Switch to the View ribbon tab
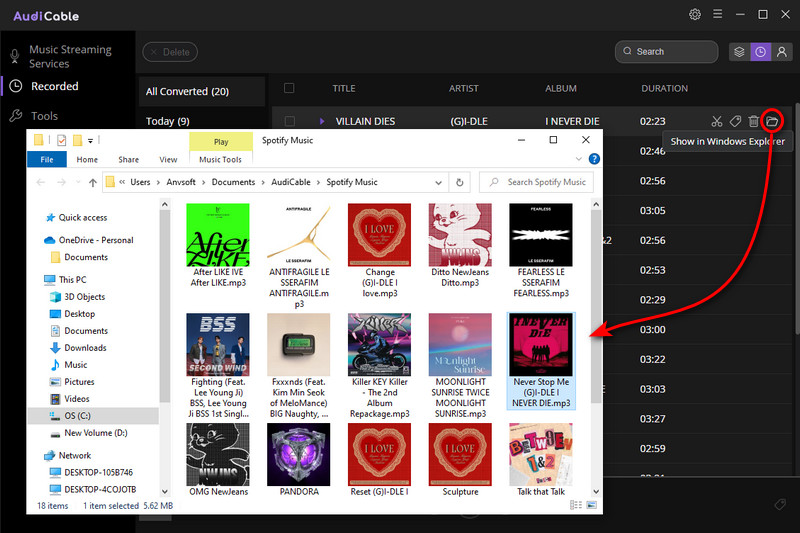The image size is (800, 533). click(x=168, y=159)
